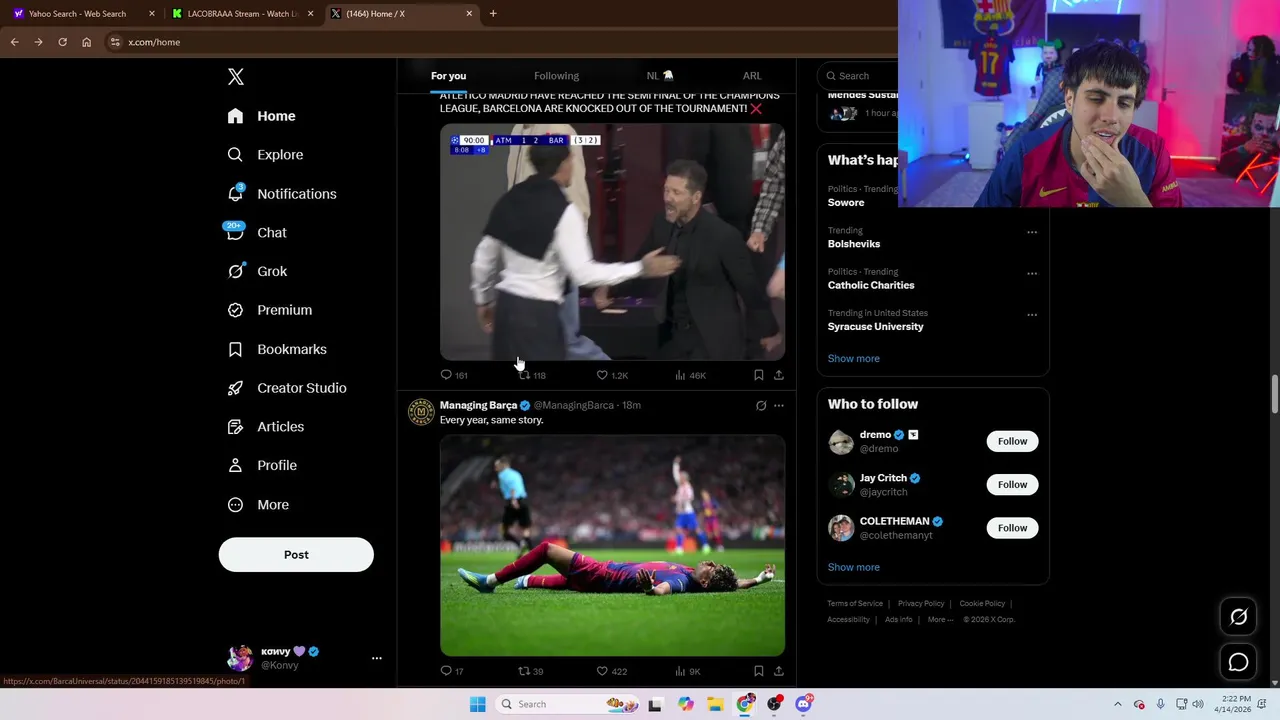View analytics of post with 46K views
Screen dimensions: 1280x720
coord(690,375)
